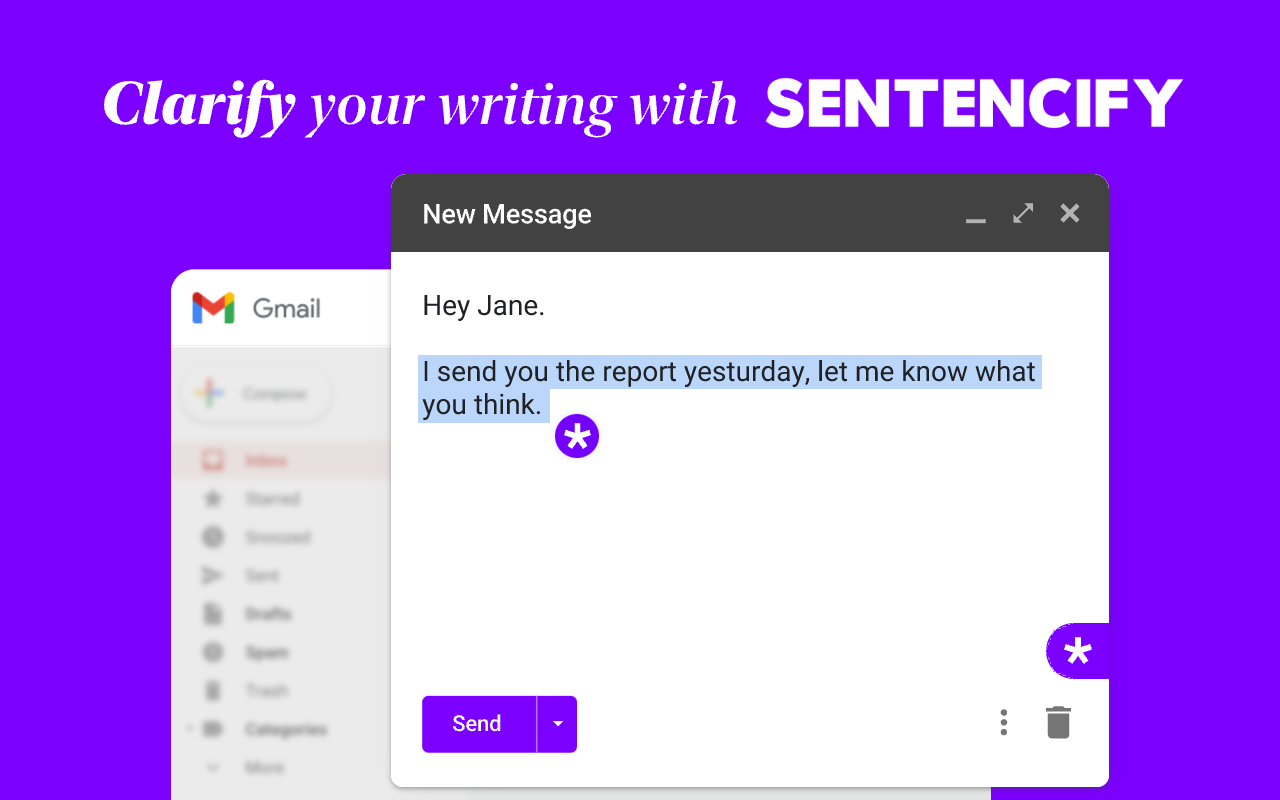This screenshot has height=800, width=1280.
Task: Close the New Message compose window
Action: (x=1070, y=213)
